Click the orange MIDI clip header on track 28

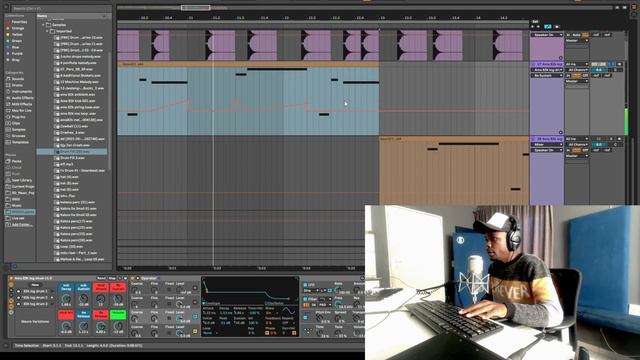454,139
